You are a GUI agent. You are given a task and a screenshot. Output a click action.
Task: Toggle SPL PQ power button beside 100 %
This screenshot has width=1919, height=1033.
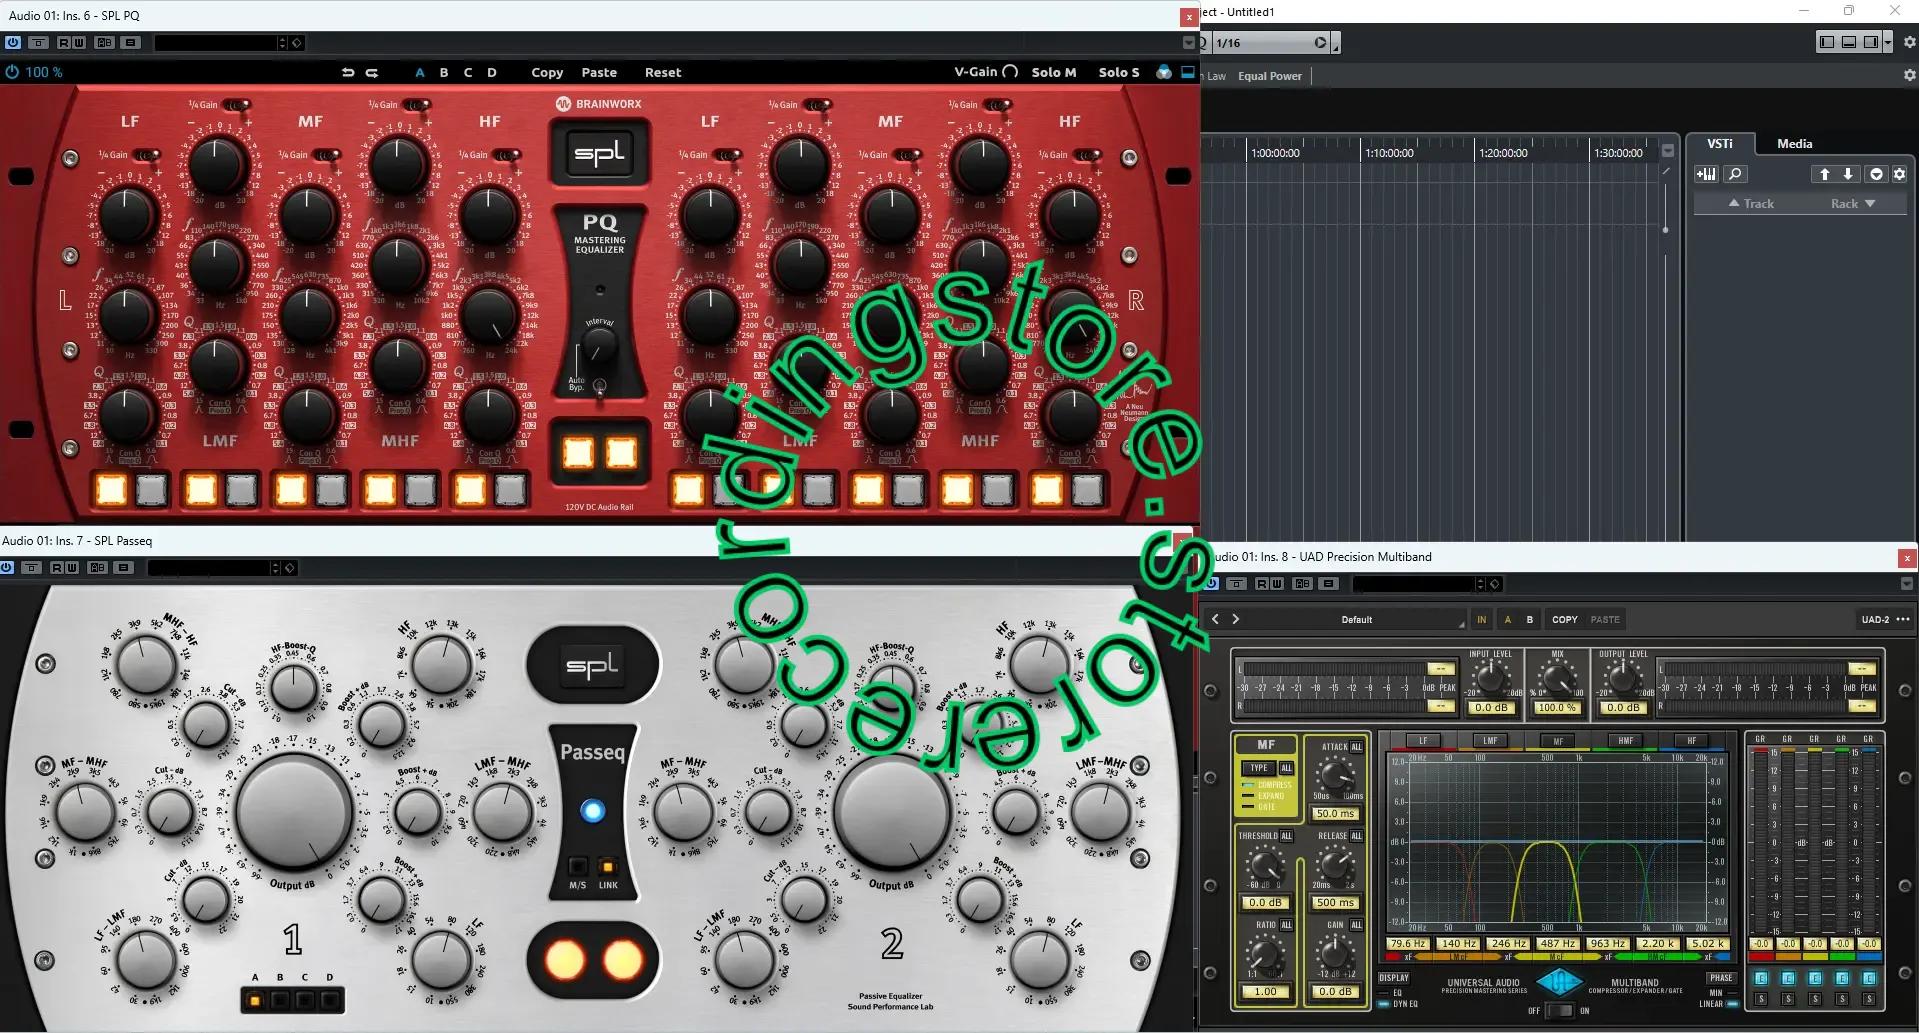pos(12,72)
